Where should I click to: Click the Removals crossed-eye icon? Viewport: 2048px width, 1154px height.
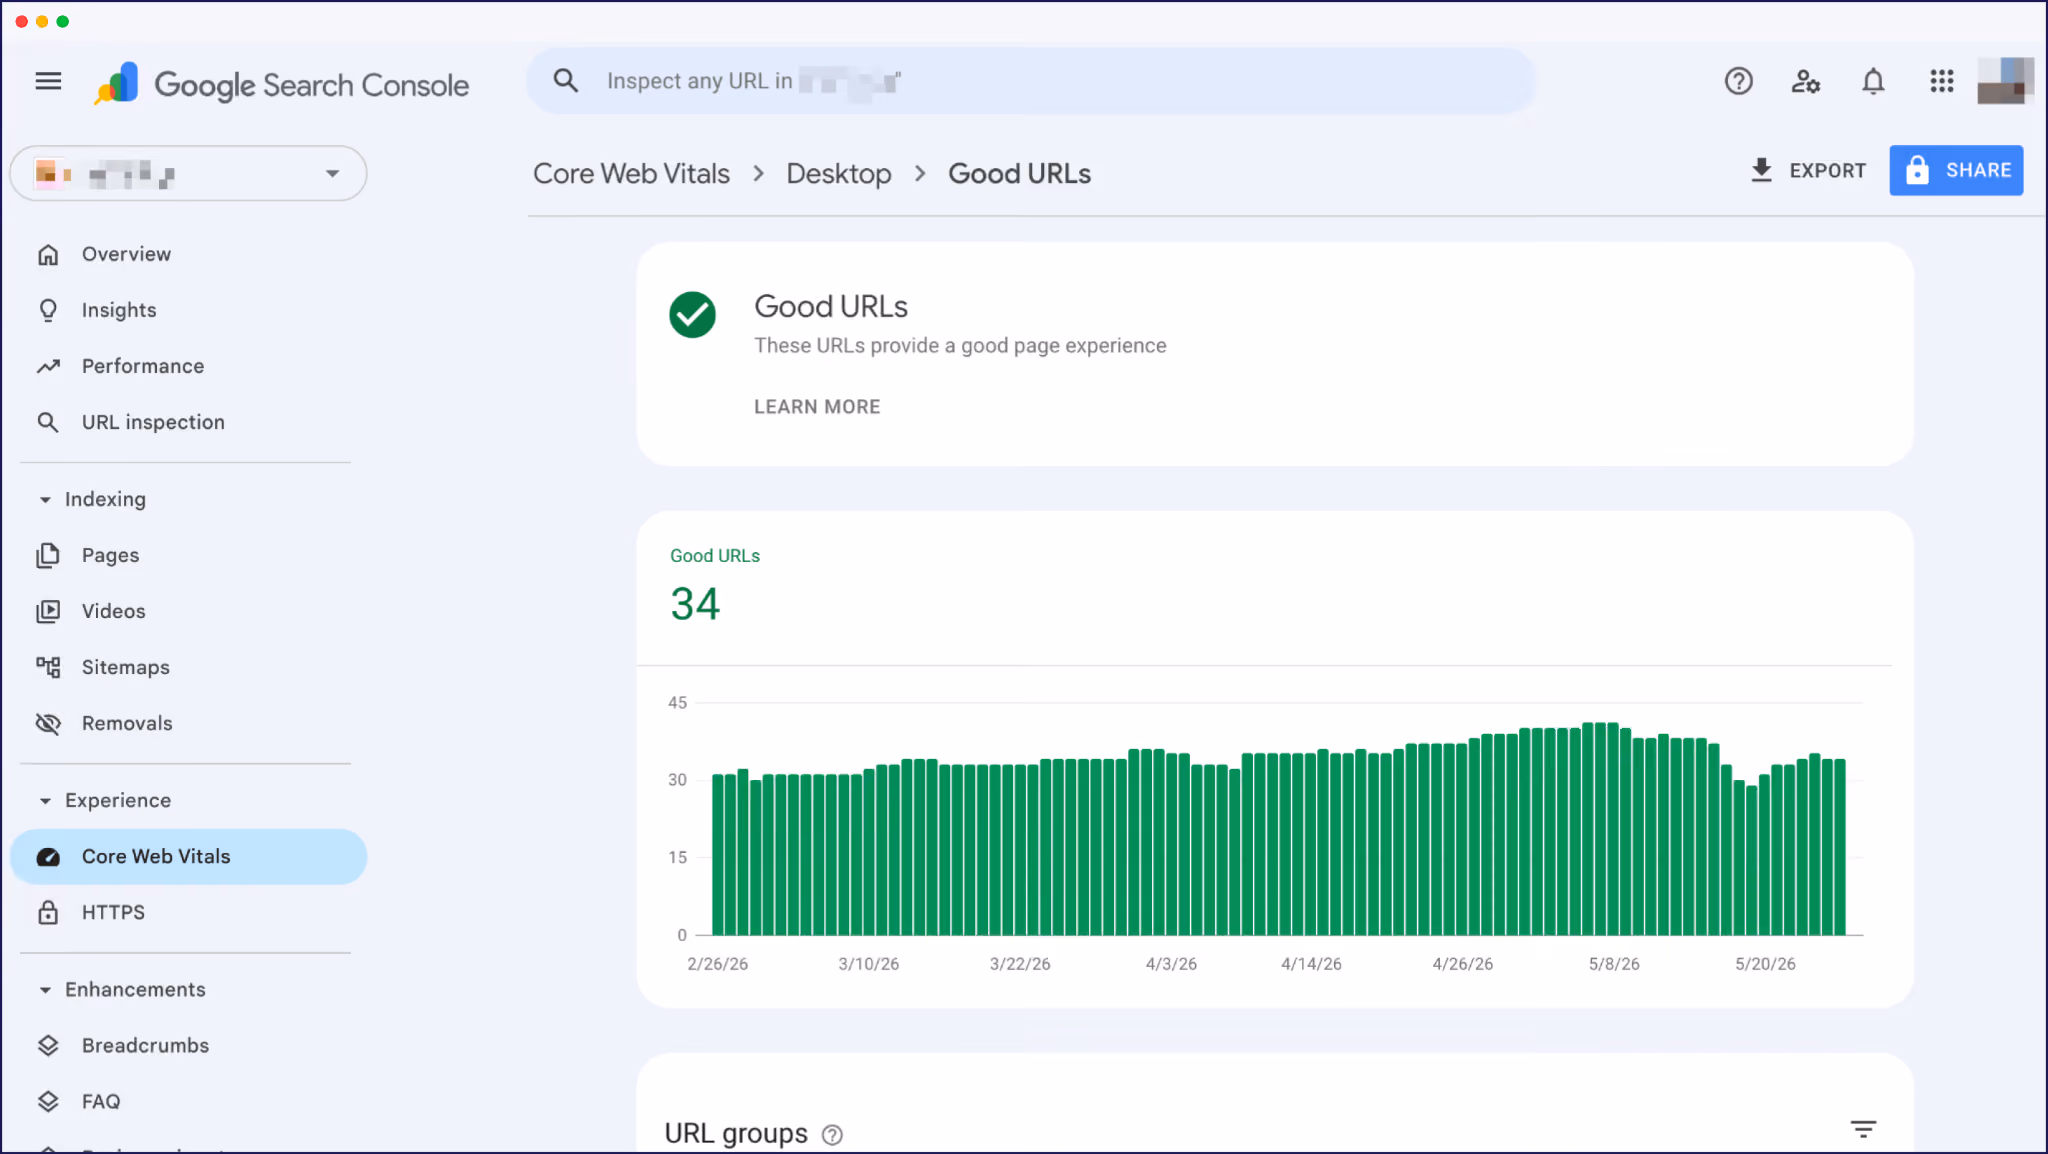pyautogui.click(x=48, y=723)
